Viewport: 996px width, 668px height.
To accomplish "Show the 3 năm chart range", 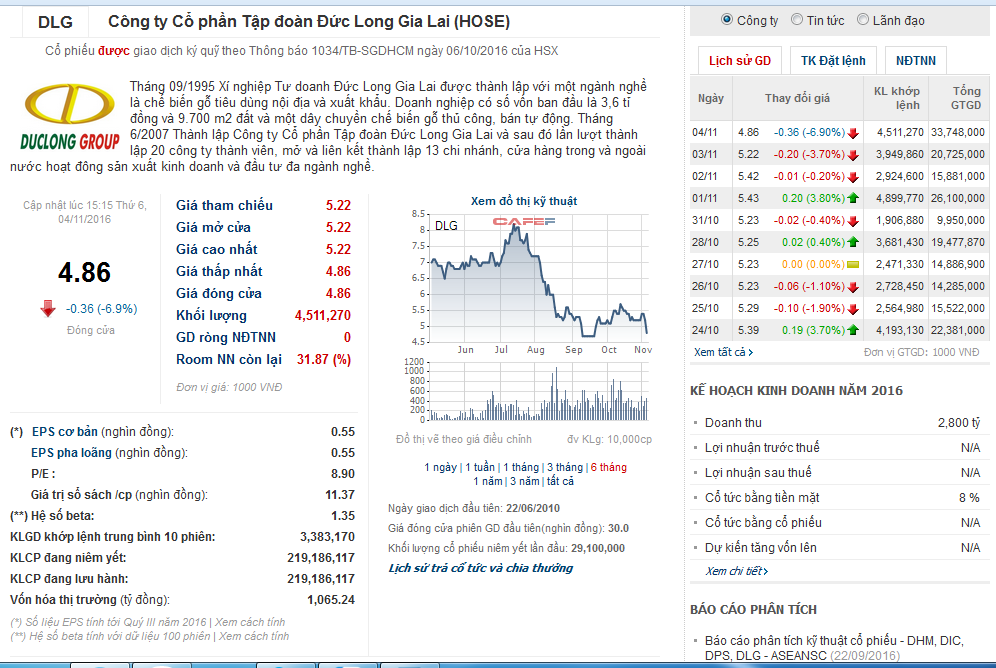I will coord(525,481).
